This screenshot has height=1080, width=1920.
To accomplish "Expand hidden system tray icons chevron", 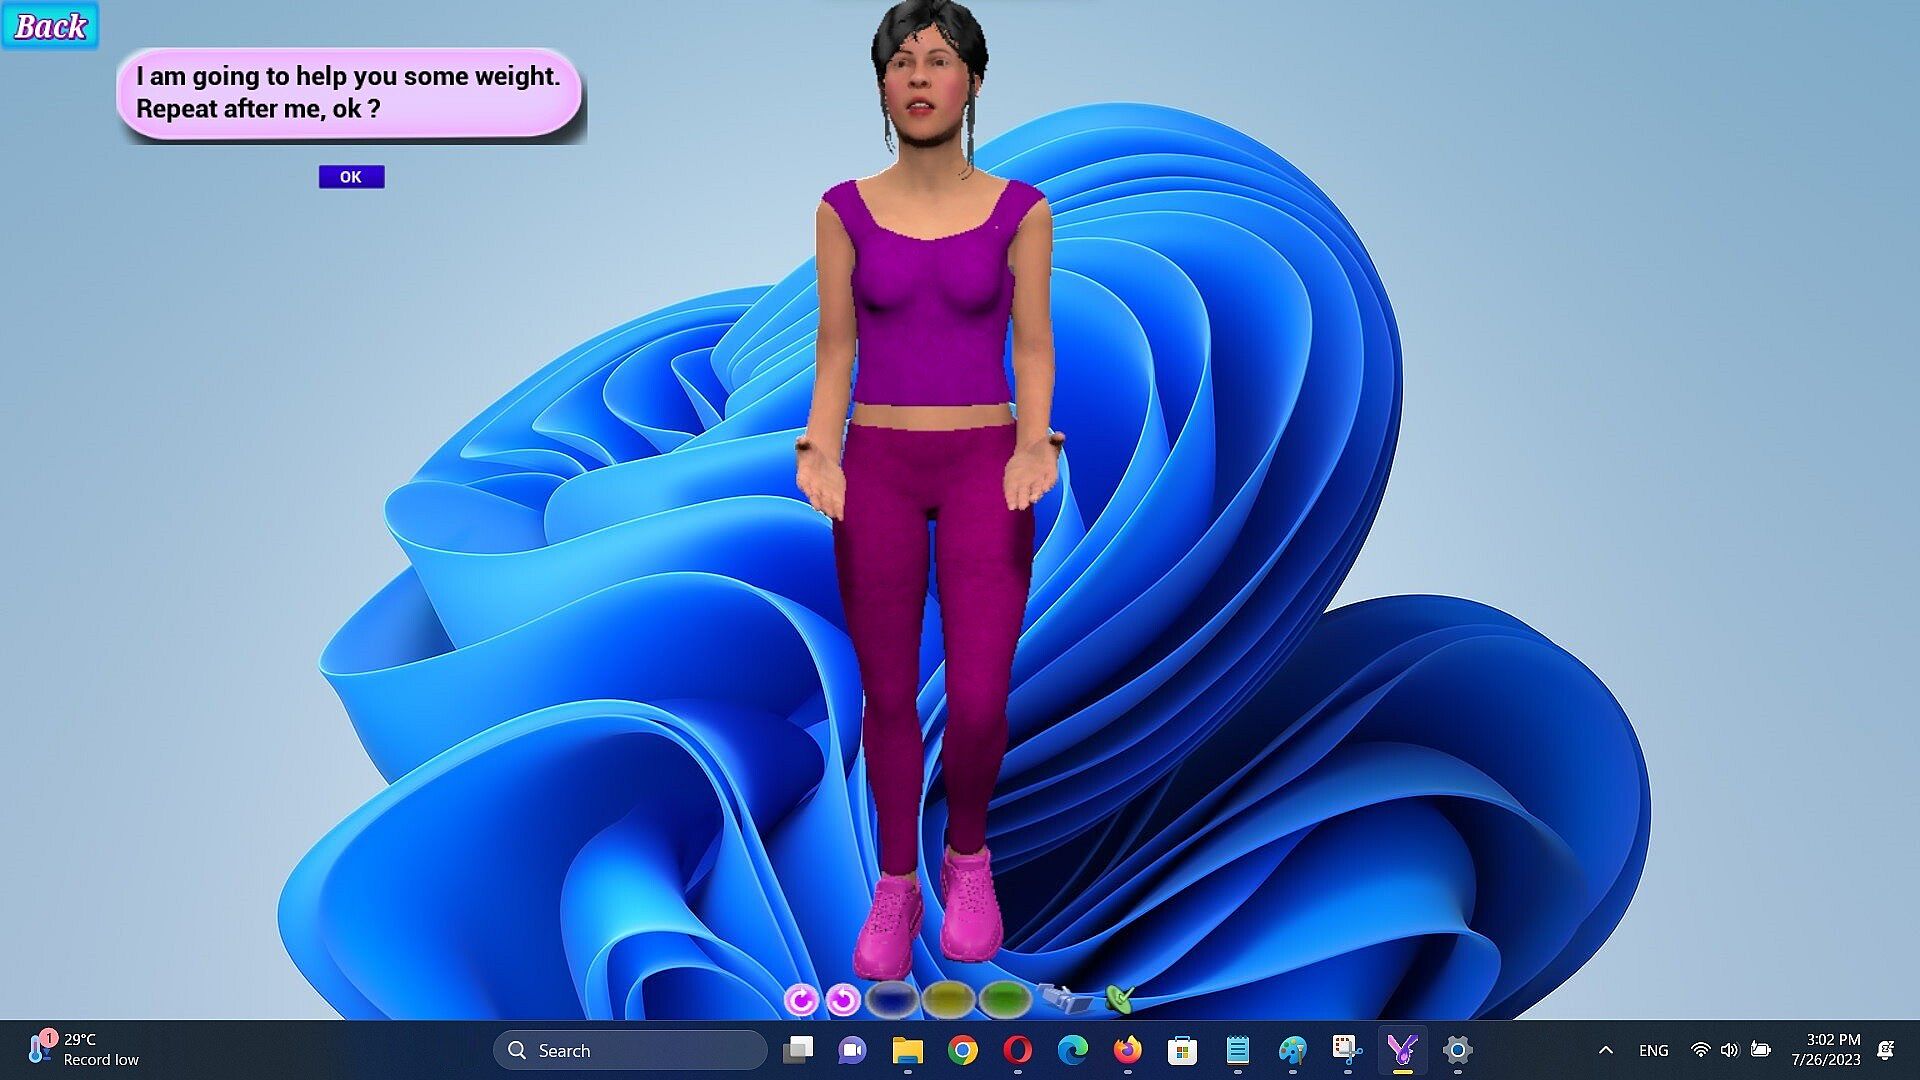I will (1605, 1050).
